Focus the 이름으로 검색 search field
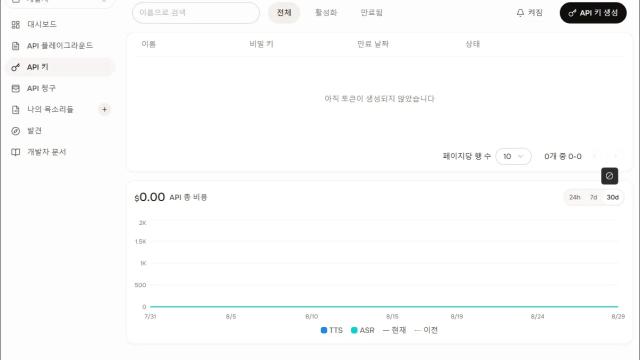The height and width of the screenshot is (360, 640). [196, 13]
